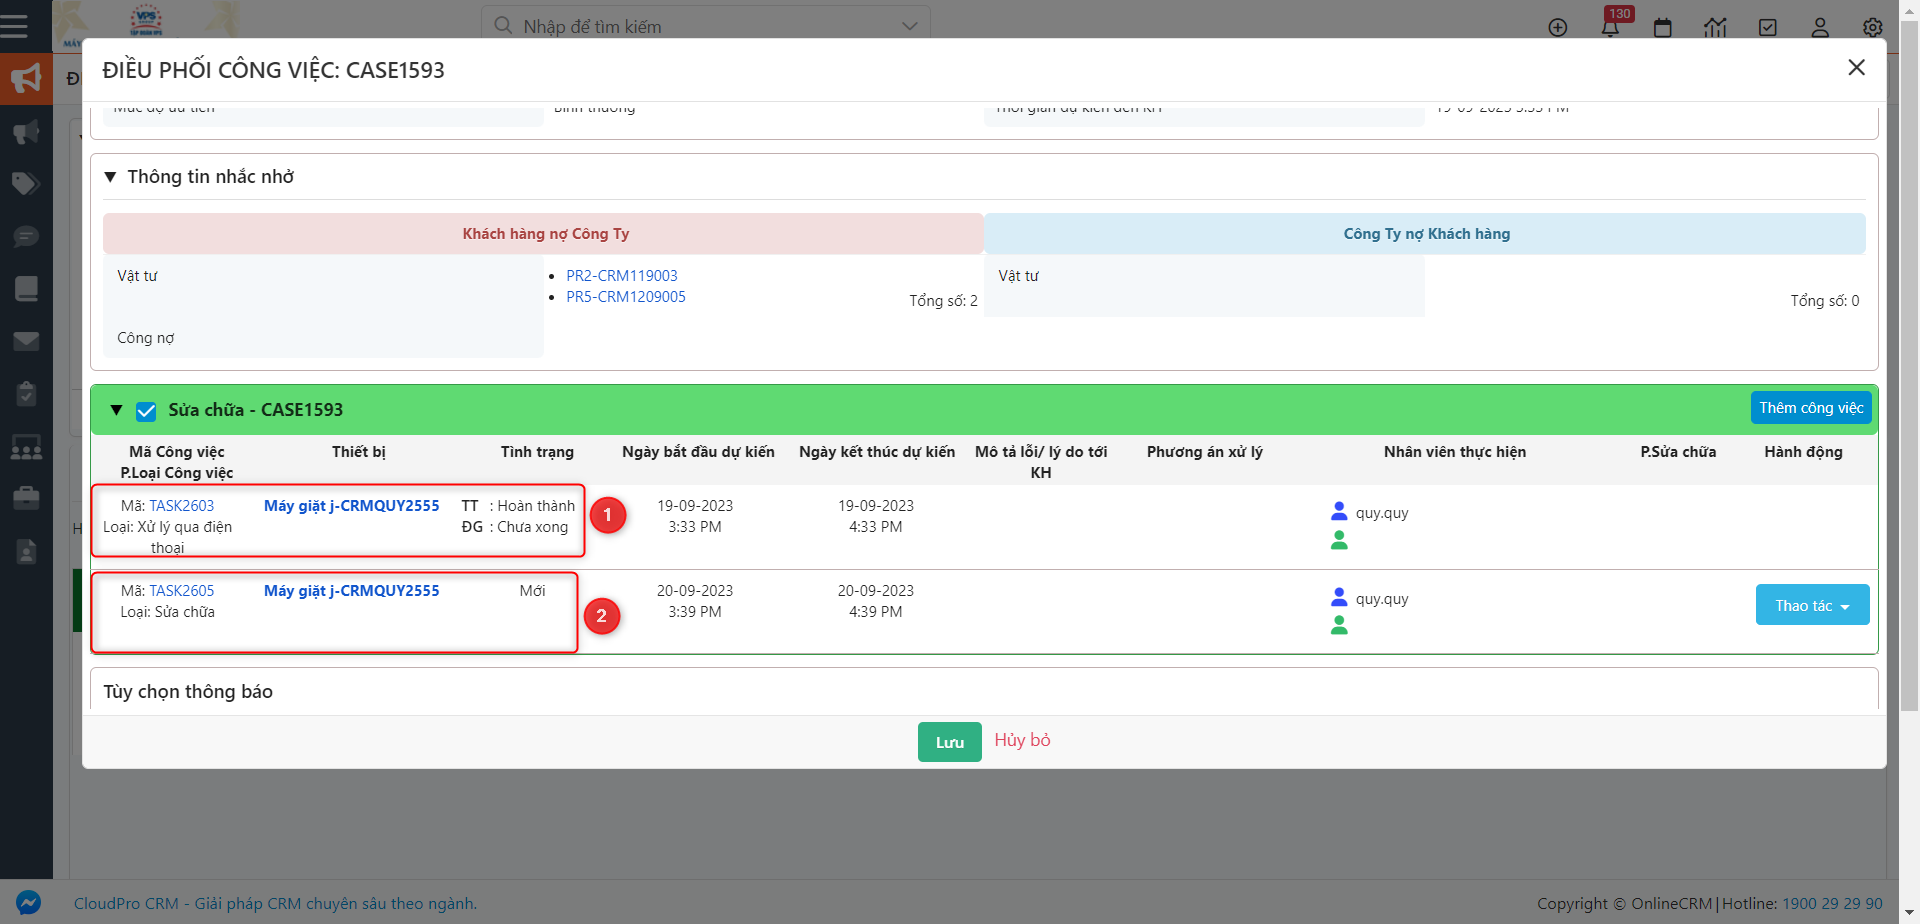The width and height of the screenshot is (1920, 924).
Task: Click blue user icon in TASK2603 row
Action: [1339, 512]
